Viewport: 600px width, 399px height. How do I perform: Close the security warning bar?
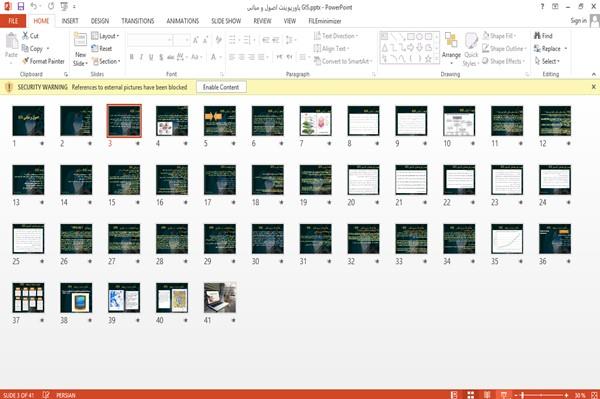coord(593,87)
